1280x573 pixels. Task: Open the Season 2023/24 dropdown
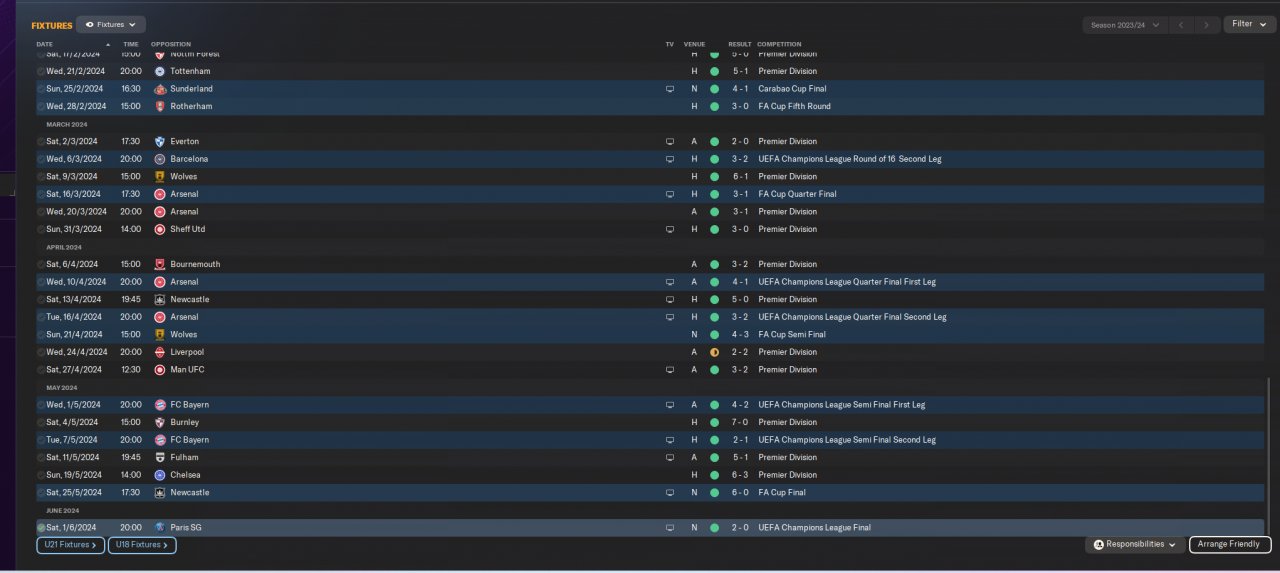tap(1125, 24)
